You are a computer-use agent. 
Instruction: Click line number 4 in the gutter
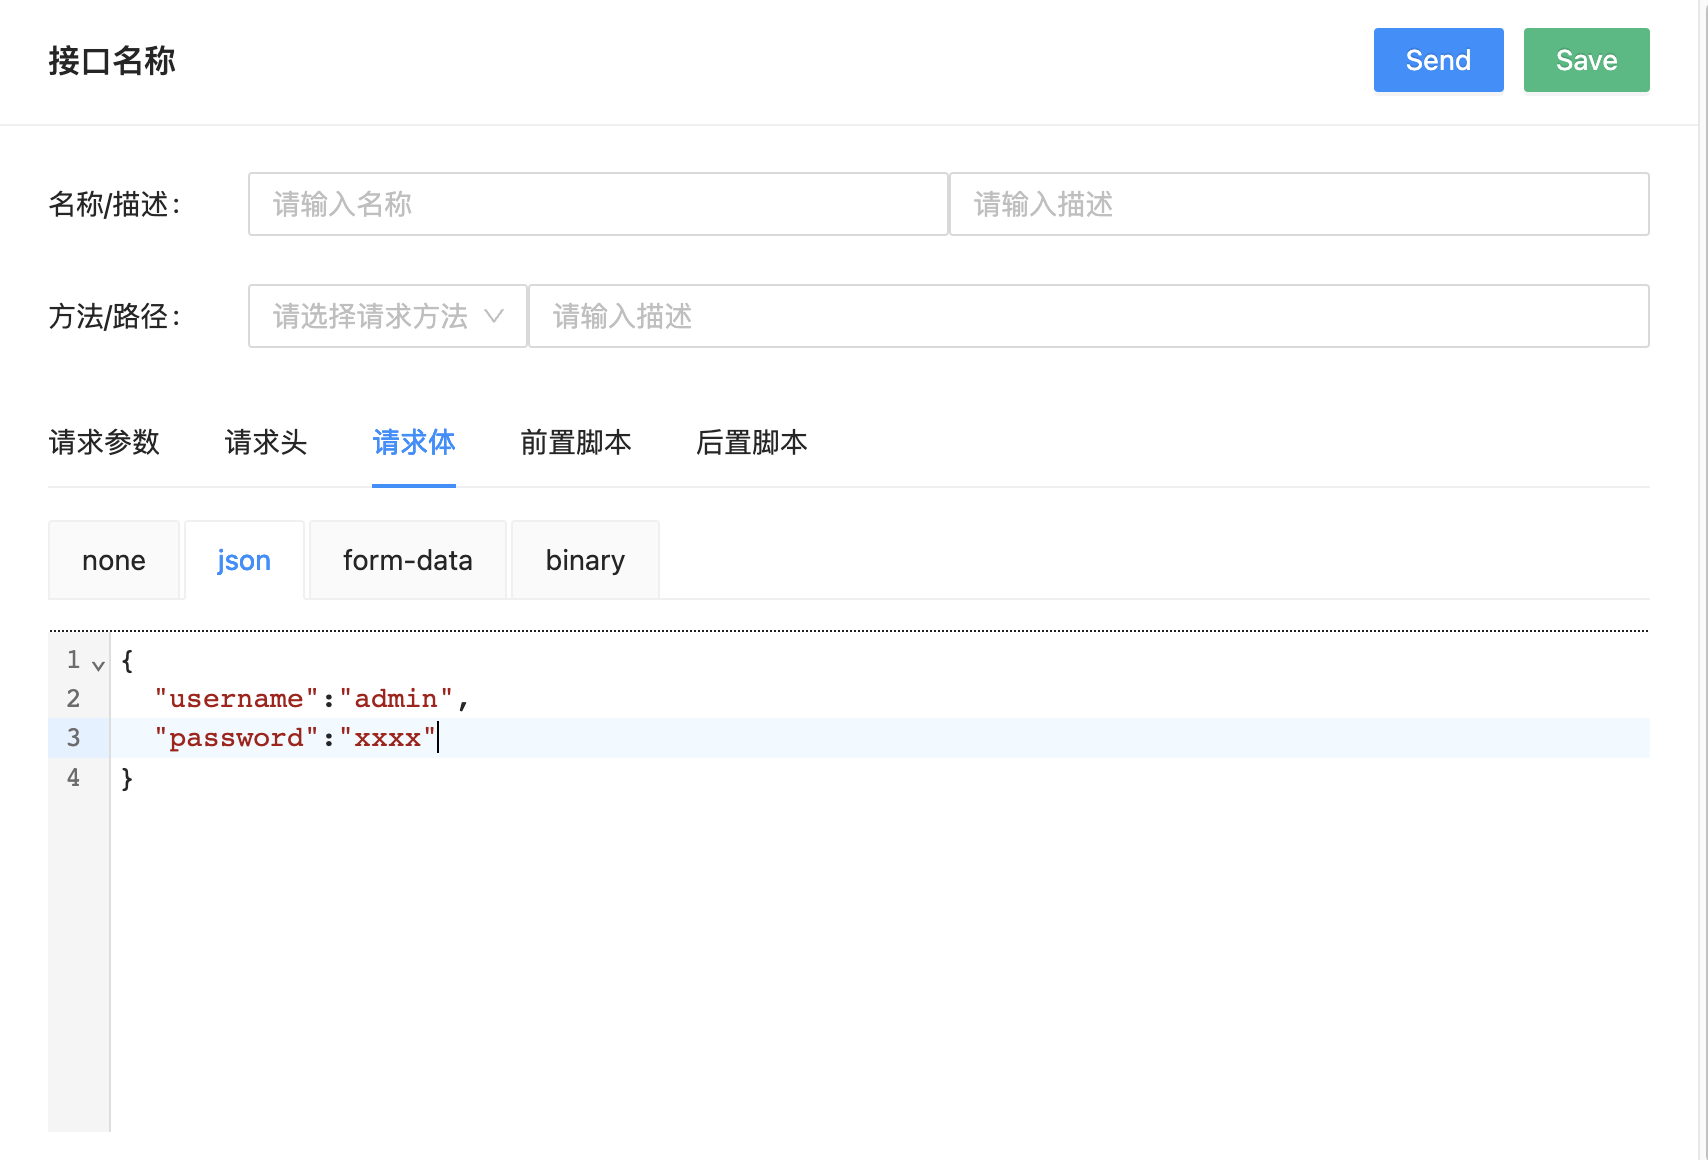click(73, 777)
